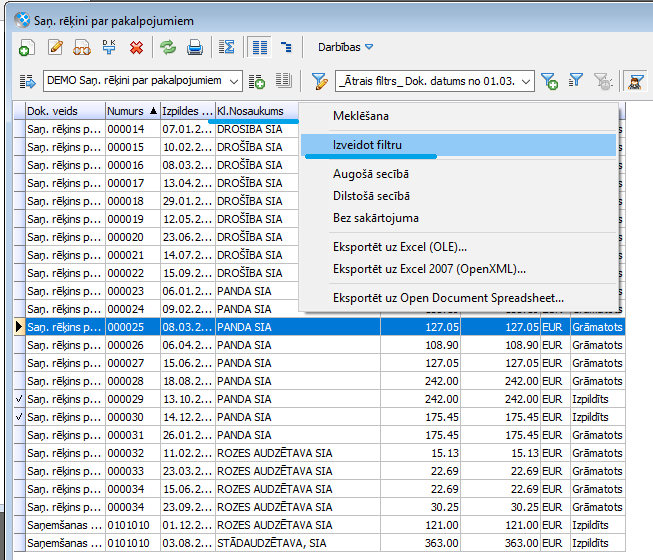653x560 pixels.
Task: Click the new document icon with green plus
Action: [27, 47]
